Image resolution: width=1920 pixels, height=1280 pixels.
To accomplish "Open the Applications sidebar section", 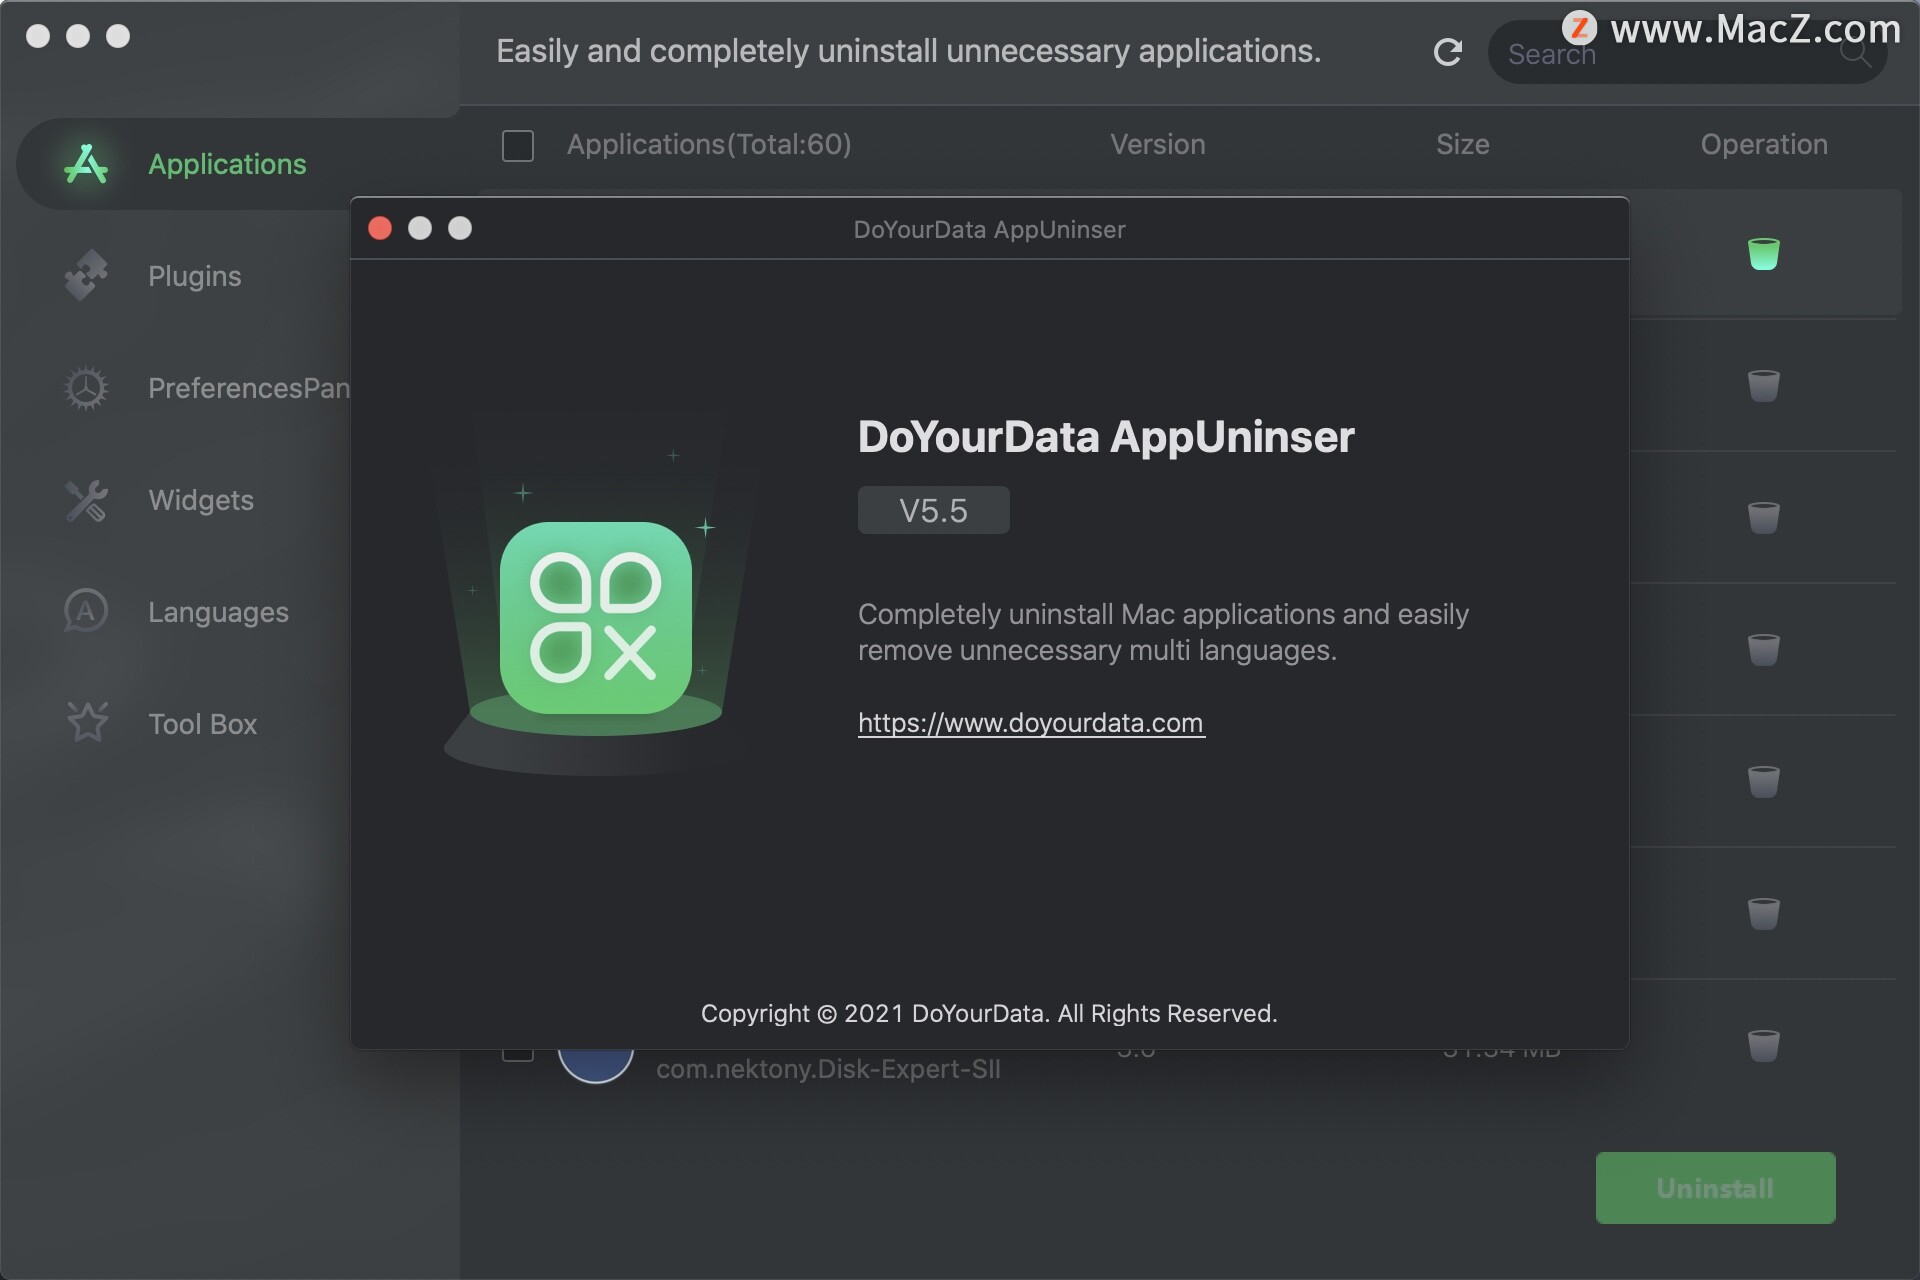I will (230, 164).
